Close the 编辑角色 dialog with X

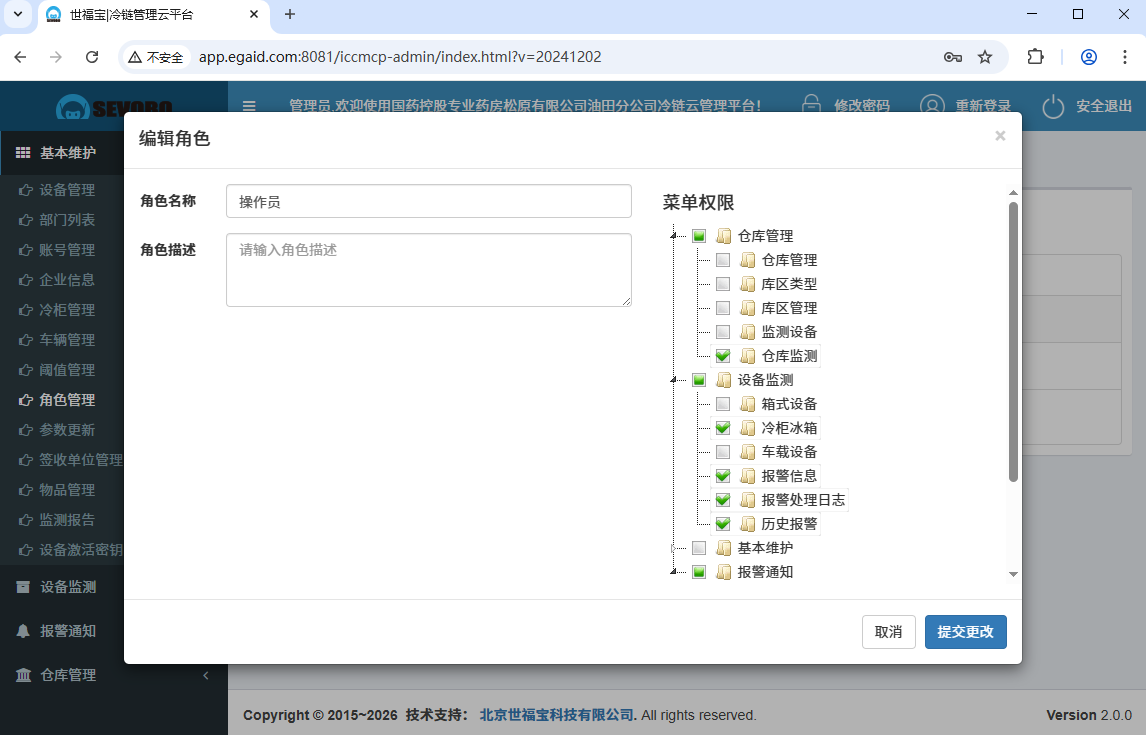(1000, 136)
